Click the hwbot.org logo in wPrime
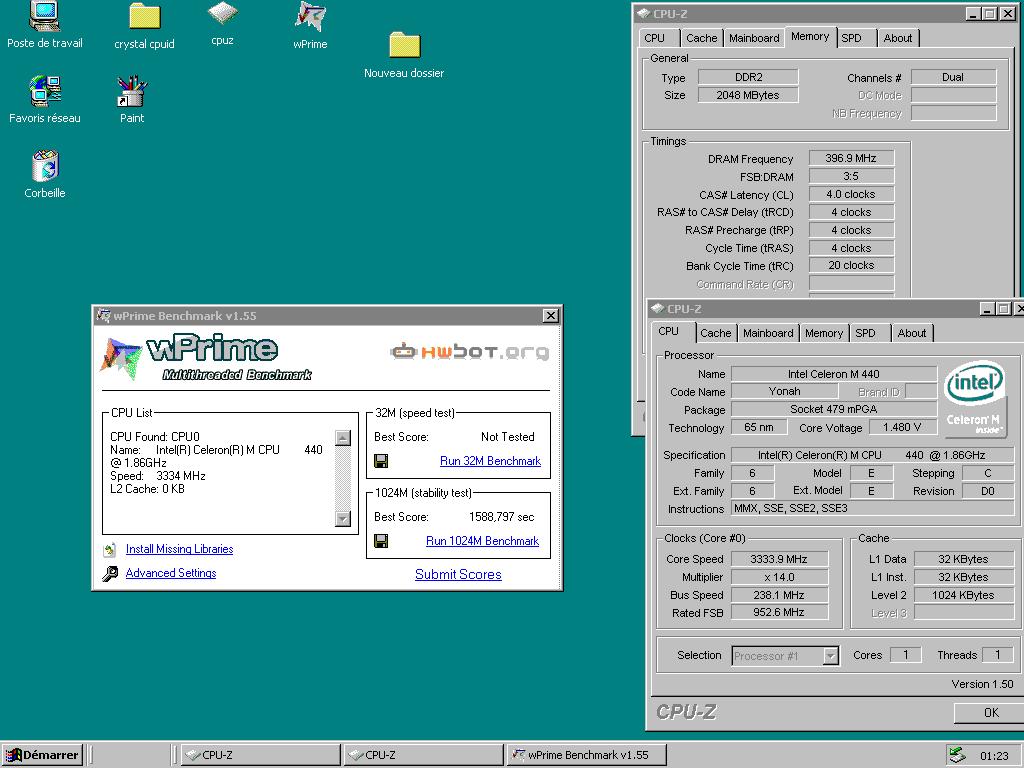The height and width of the screenshot is (768, 1024). click(470, 351)
